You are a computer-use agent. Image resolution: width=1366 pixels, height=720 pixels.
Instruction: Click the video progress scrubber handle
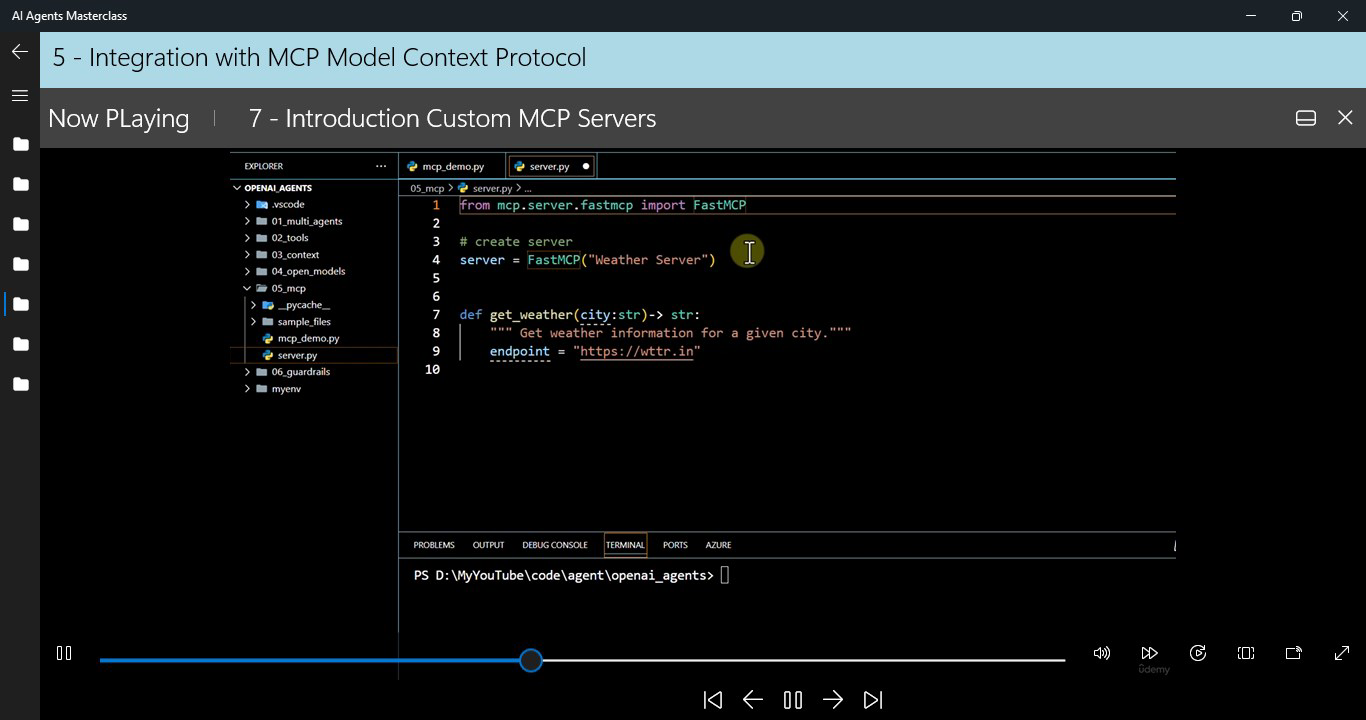[x=531, y=660]
